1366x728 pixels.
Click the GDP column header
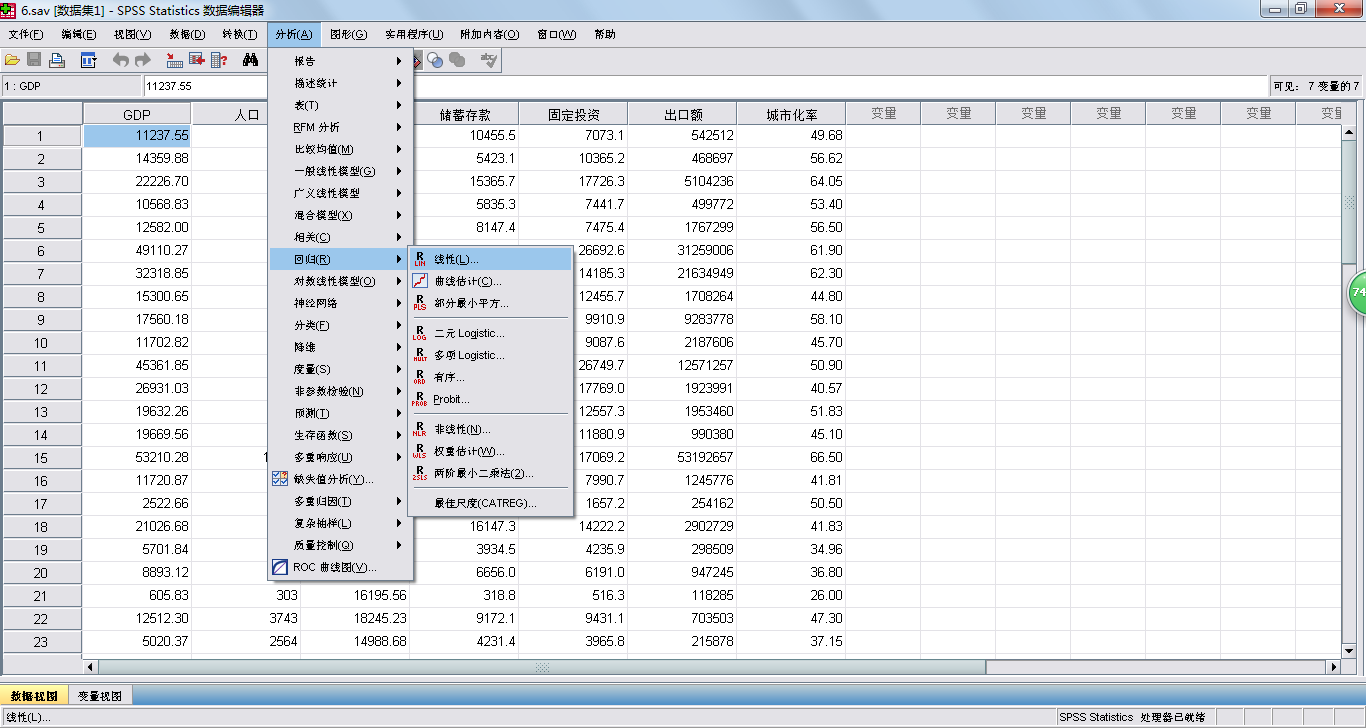tap(137, 113)
